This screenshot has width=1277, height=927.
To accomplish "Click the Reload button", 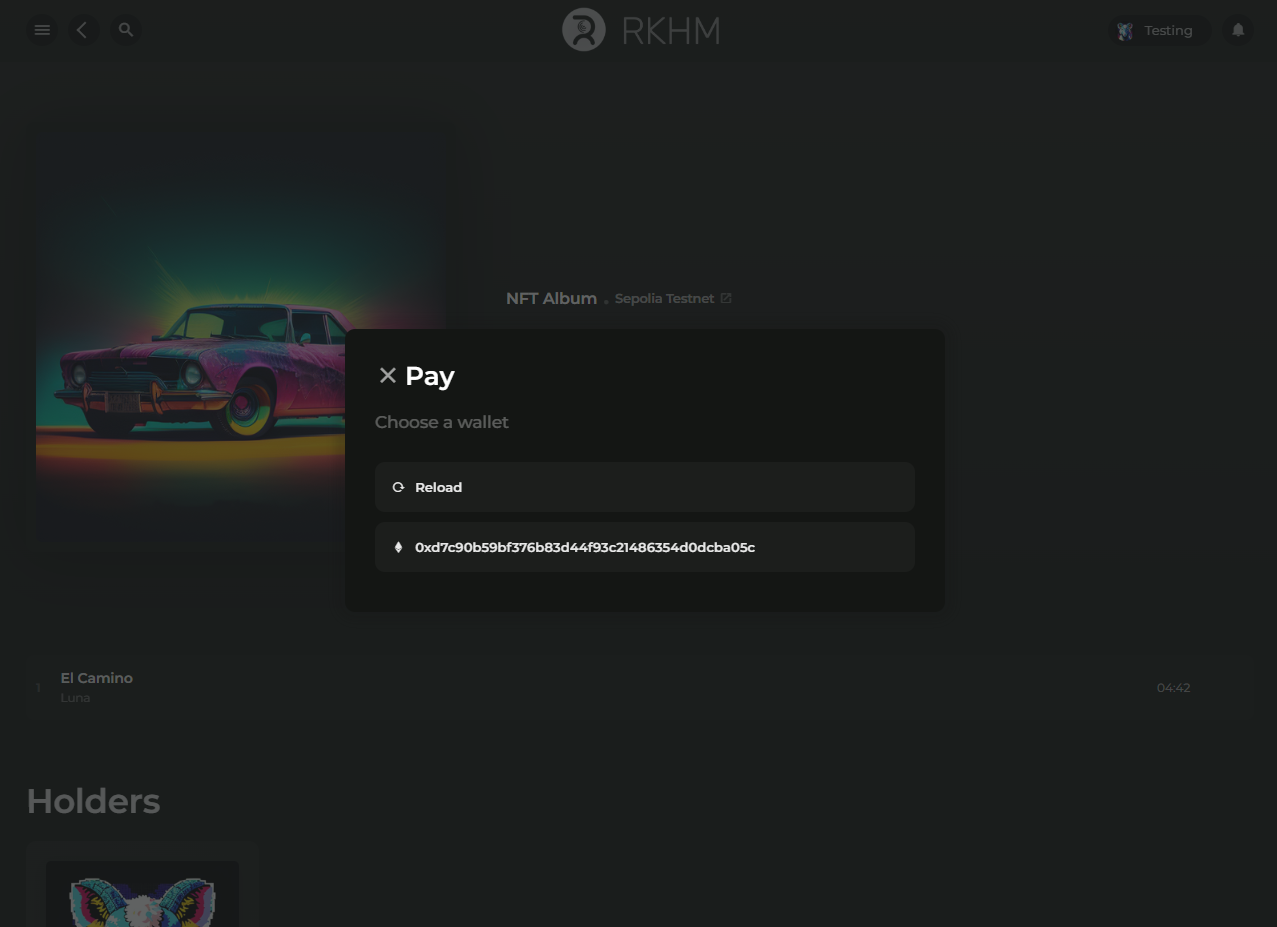I will coord(644,487).
